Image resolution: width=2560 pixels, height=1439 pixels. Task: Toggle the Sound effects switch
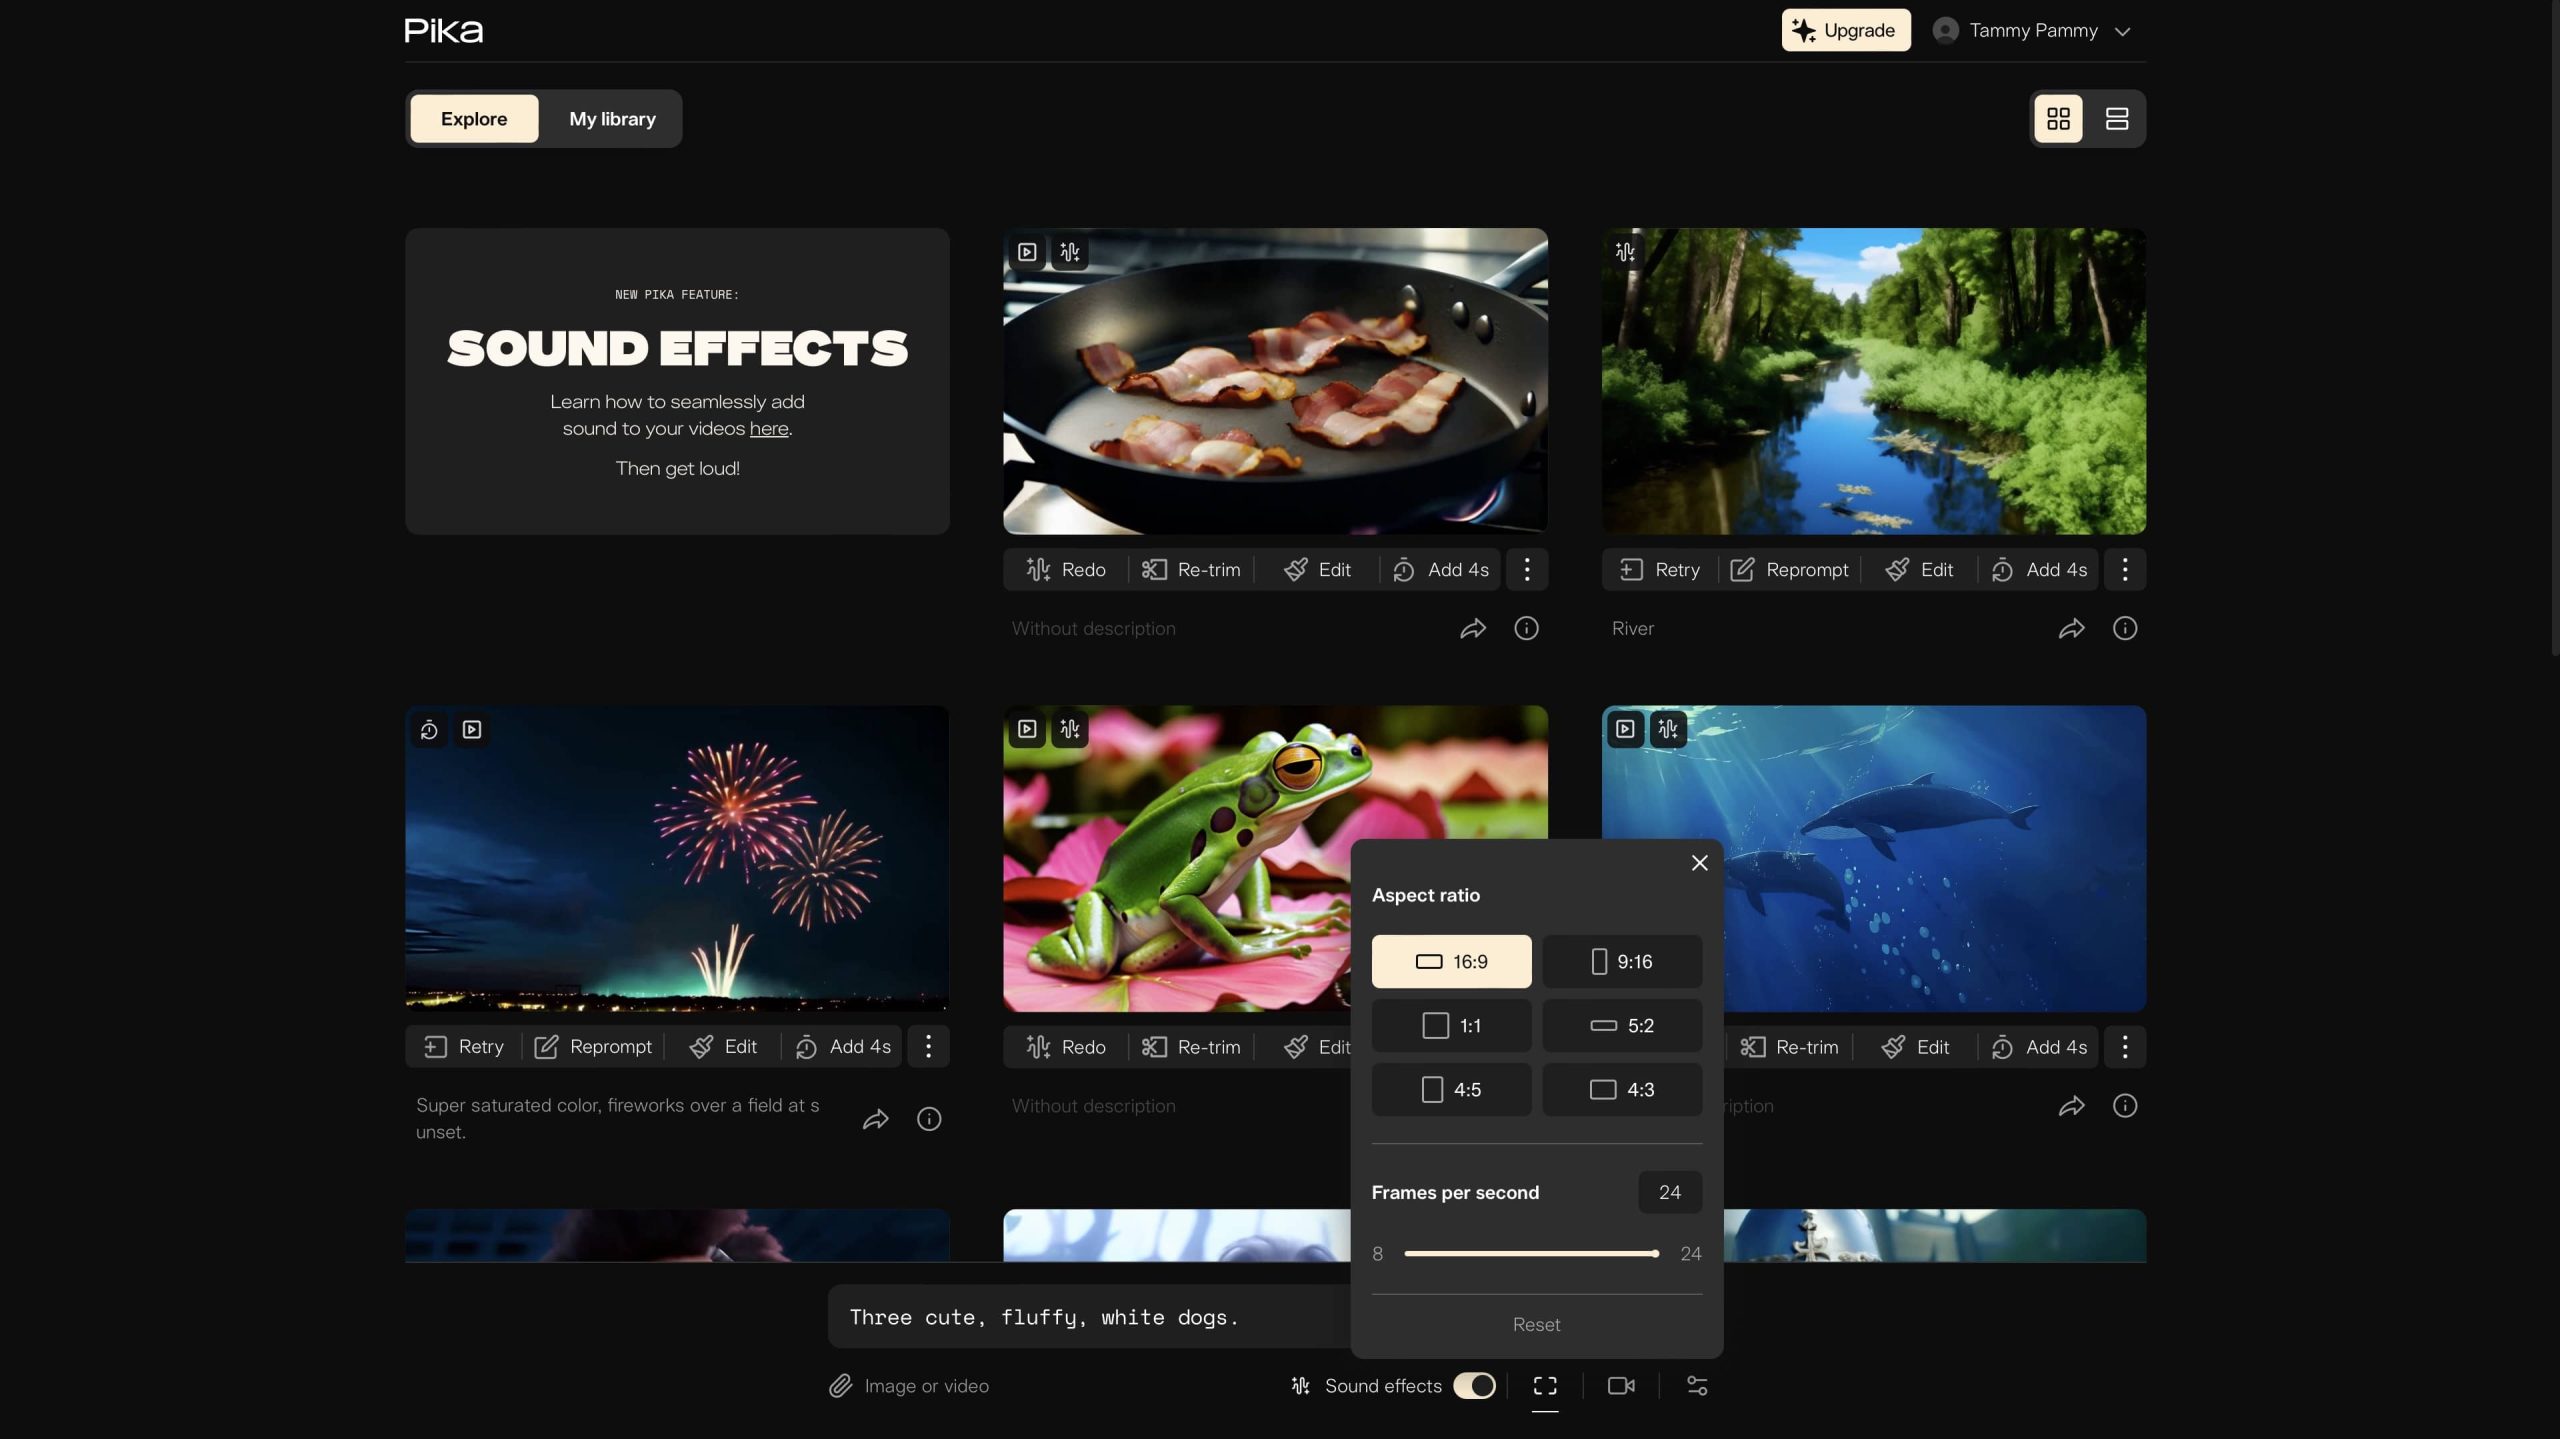point(1474,1386)
